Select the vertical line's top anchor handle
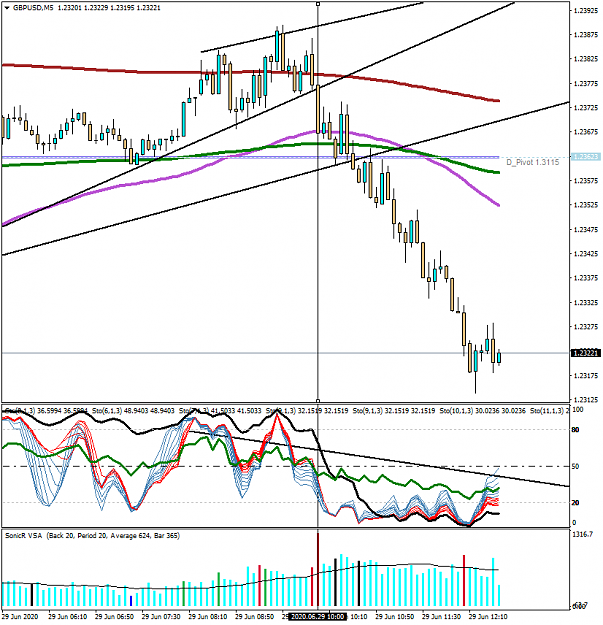This screenshot has height=625, width=603. coord(318,4)
